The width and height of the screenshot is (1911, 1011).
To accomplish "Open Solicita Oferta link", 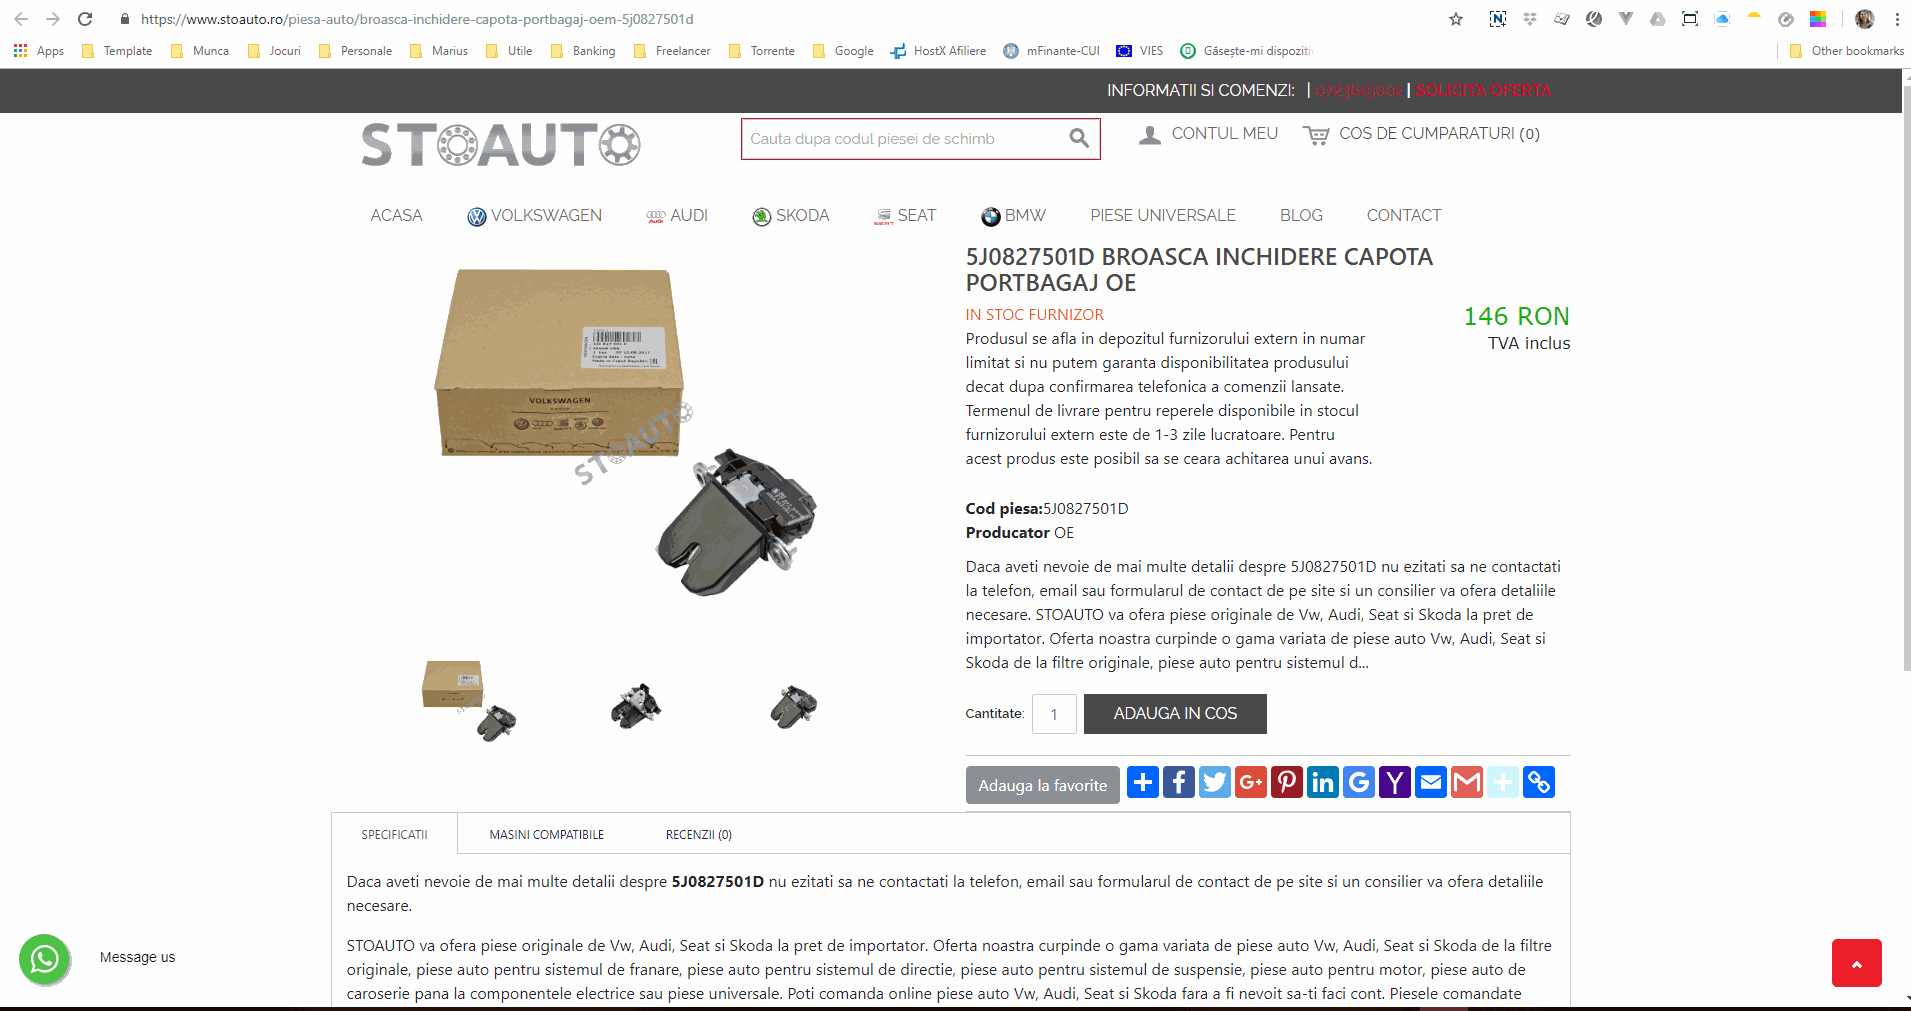I will tap(1483, 90).
